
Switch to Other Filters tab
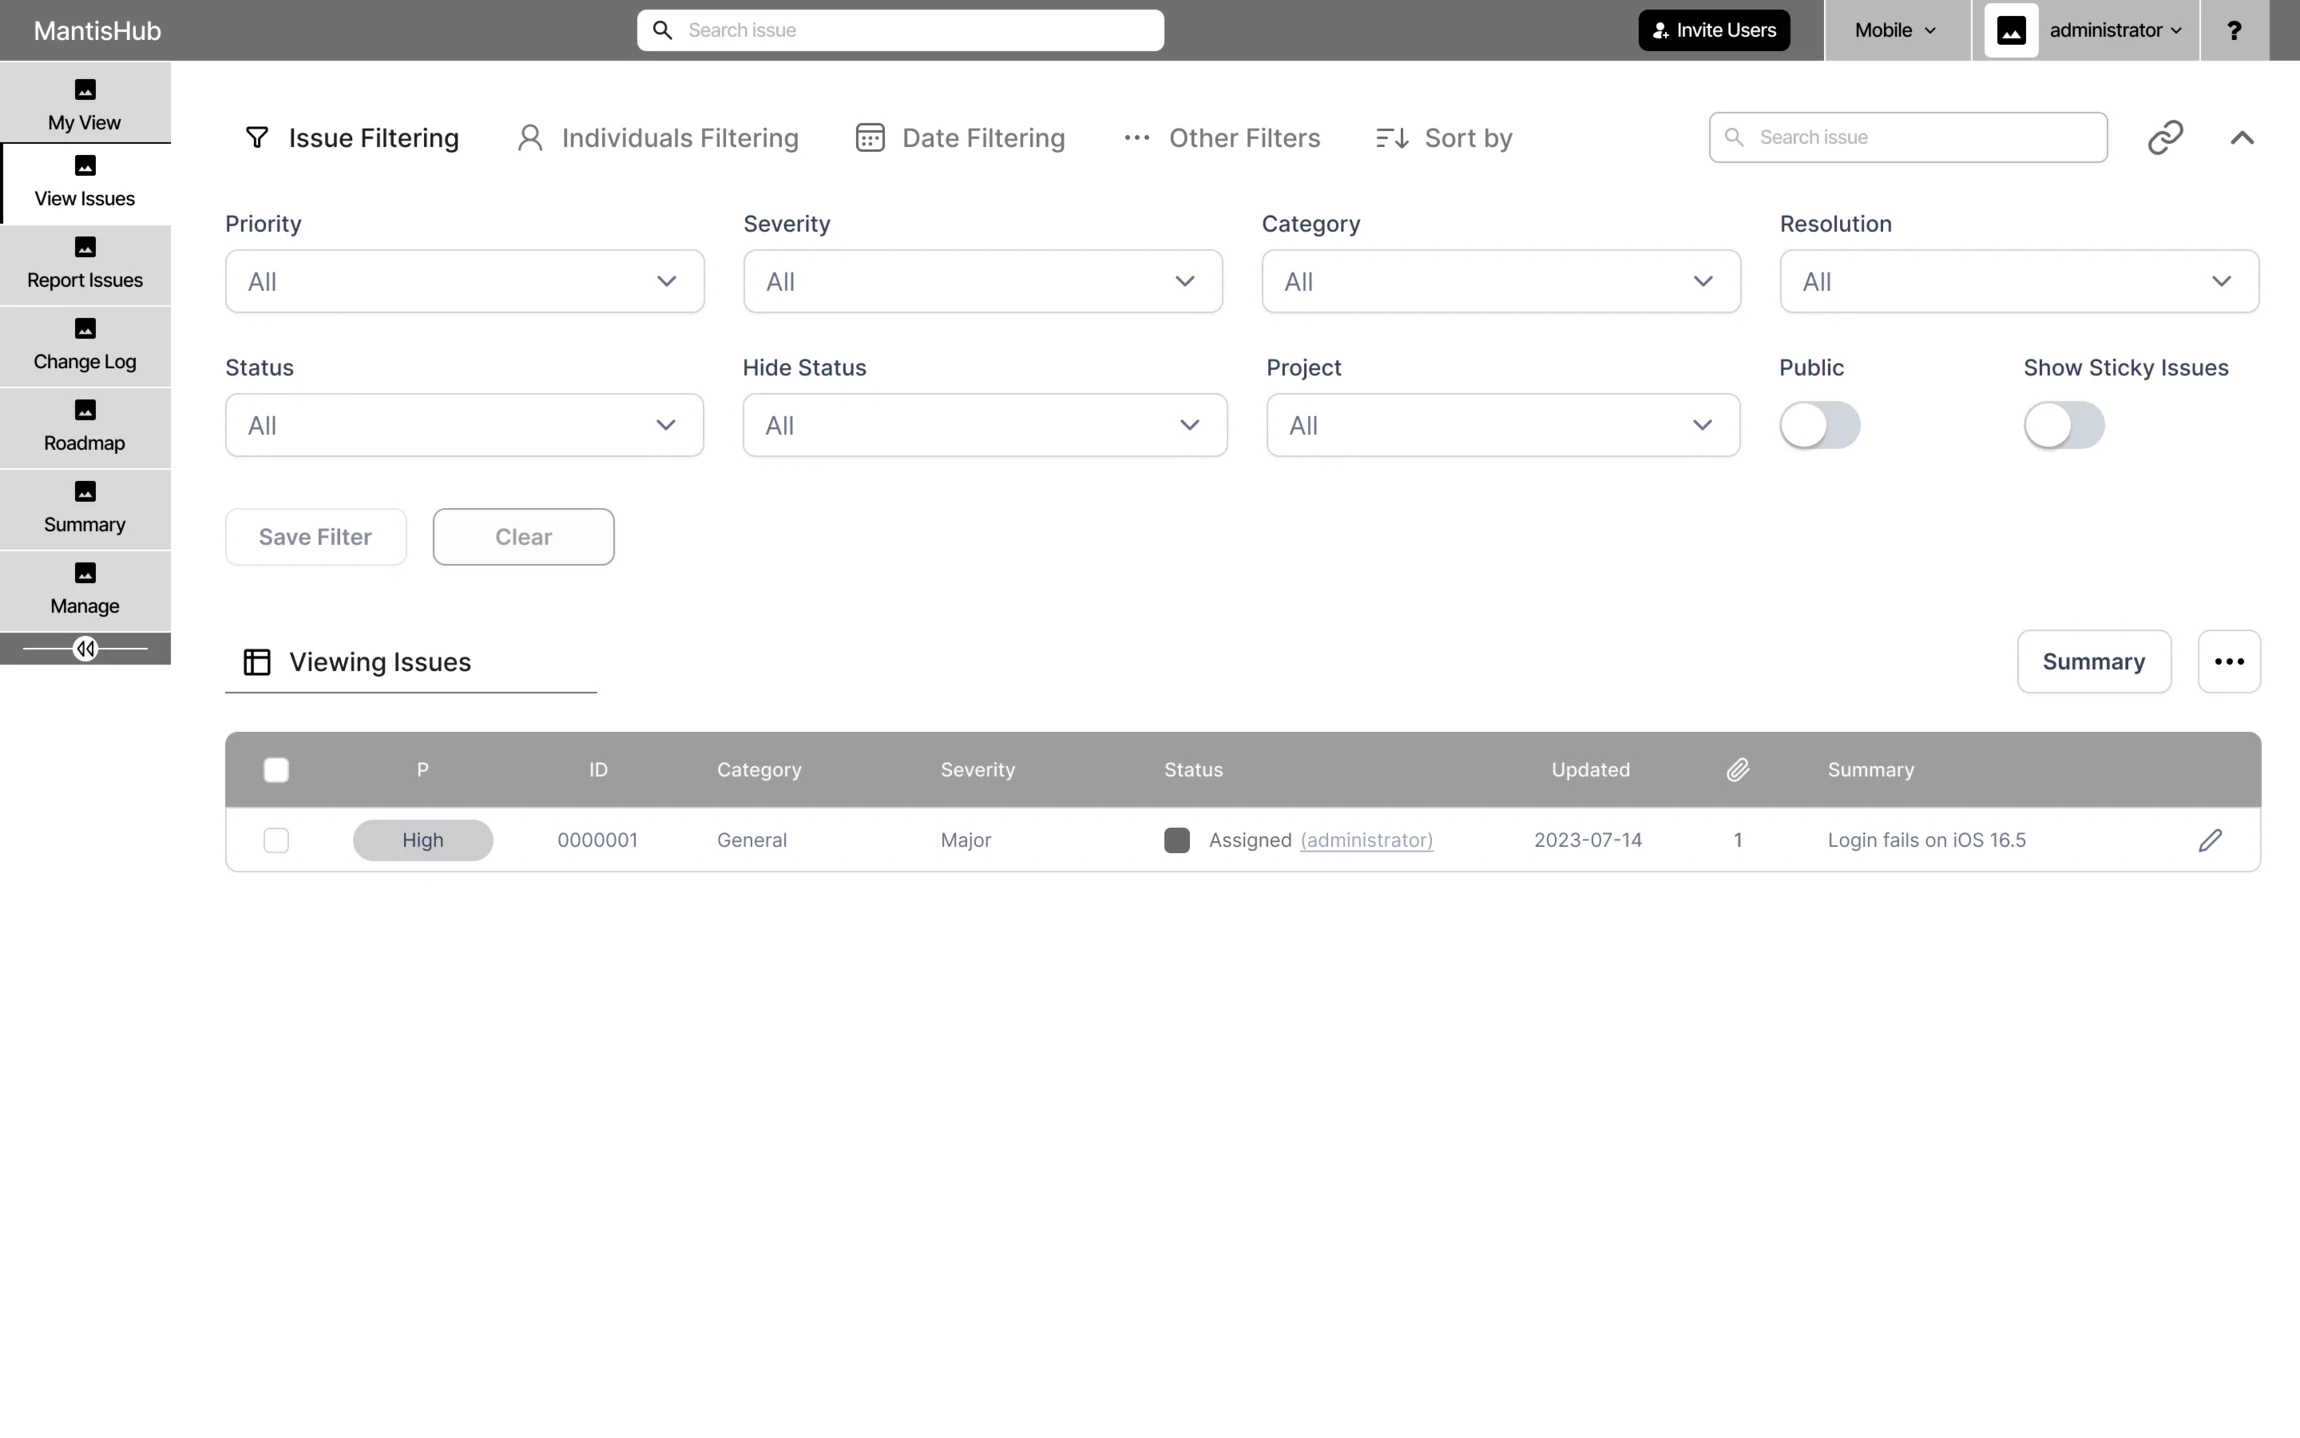pos(1221,138)
